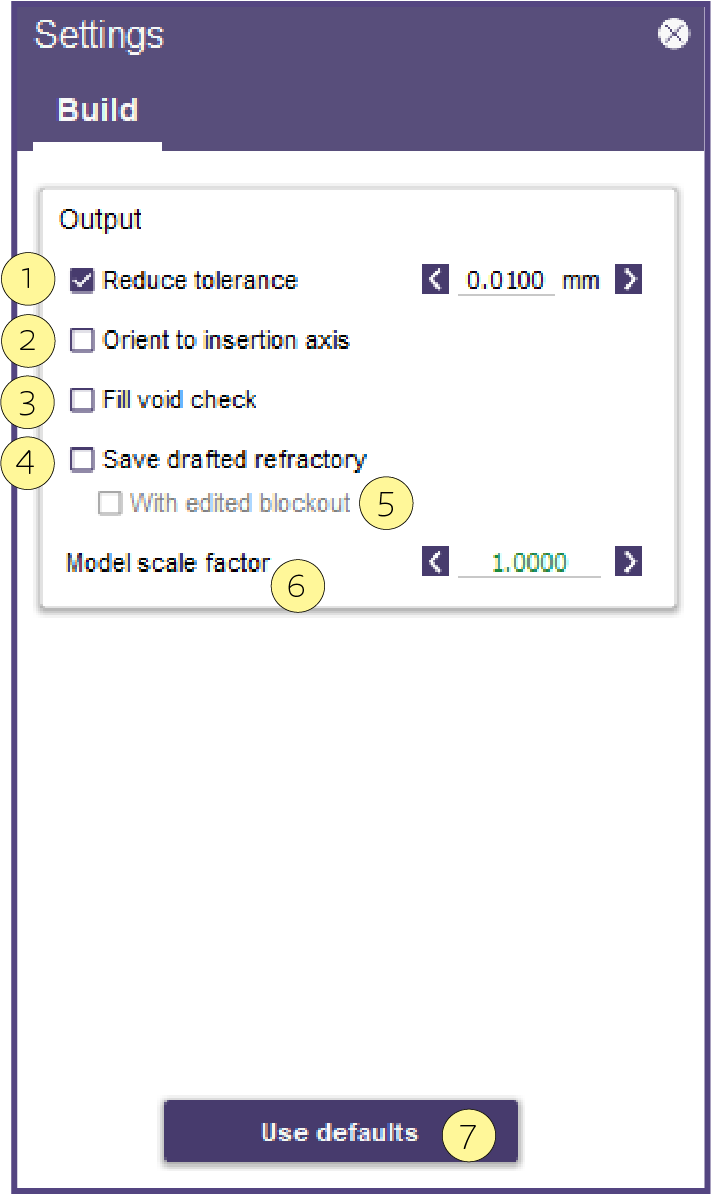Uncheck the Reduce tolerance checkbox

point(81,280)
